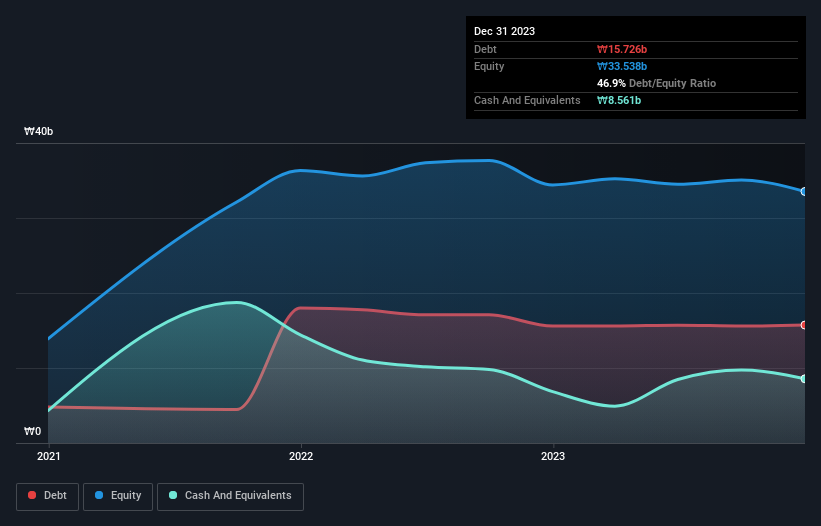Select the red Debt endpoint marker
This screenshot has height=526, width=821.
pyautogui.click(x=804, y=325)
